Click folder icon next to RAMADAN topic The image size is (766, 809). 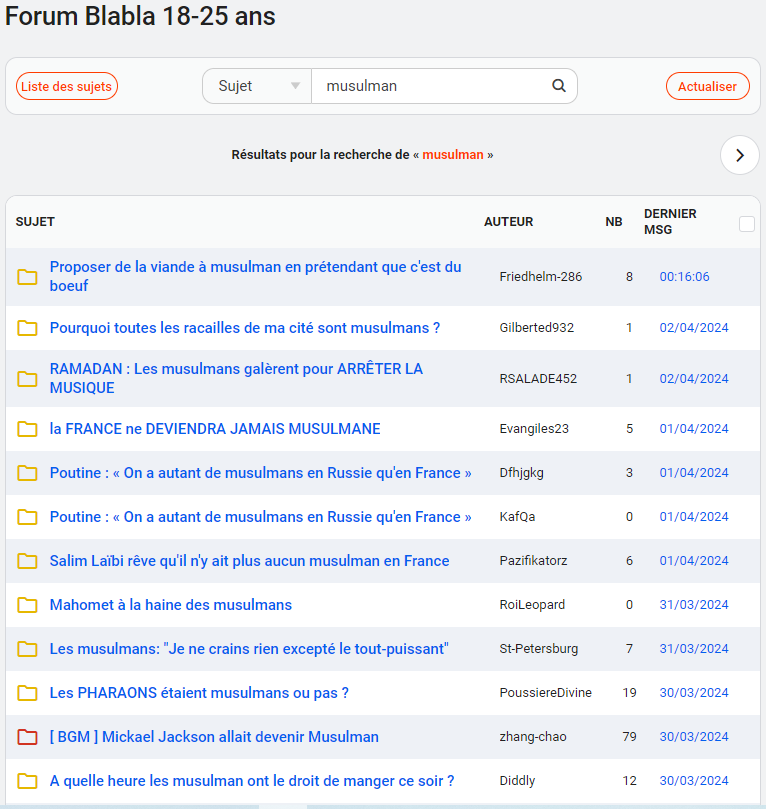pyautogui.click(x=28, y=378)
